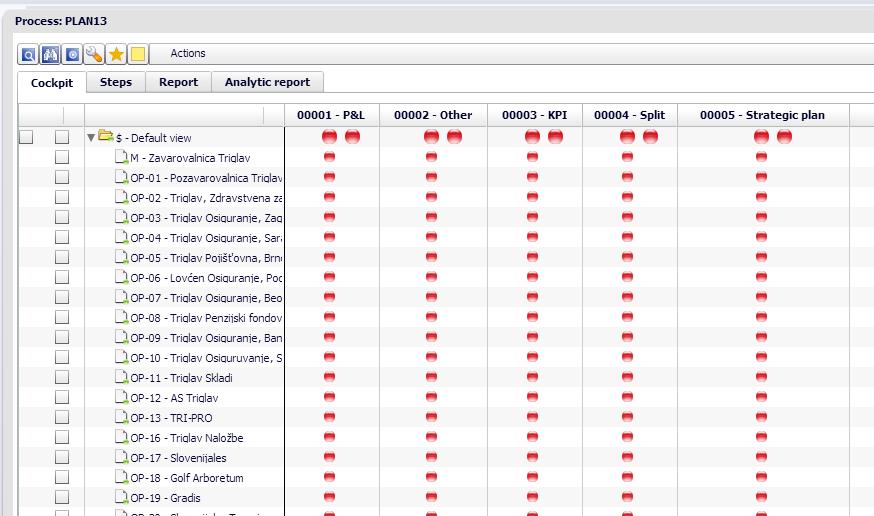Check the OP-01 row checkbox

(x=62, y=177)
